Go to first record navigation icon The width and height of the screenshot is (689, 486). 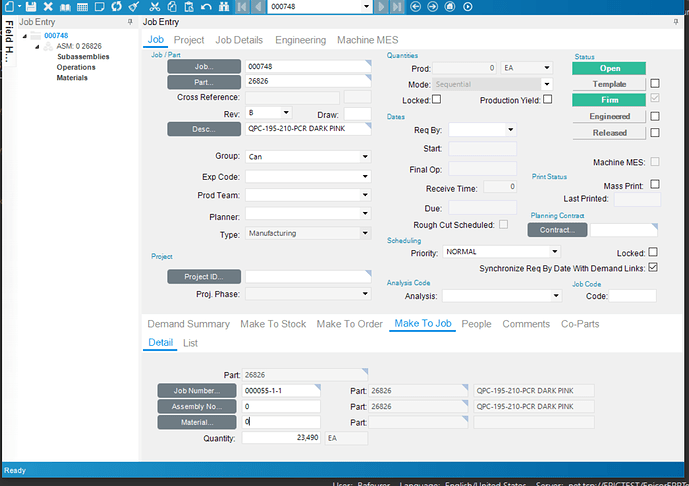pos(241,7)
